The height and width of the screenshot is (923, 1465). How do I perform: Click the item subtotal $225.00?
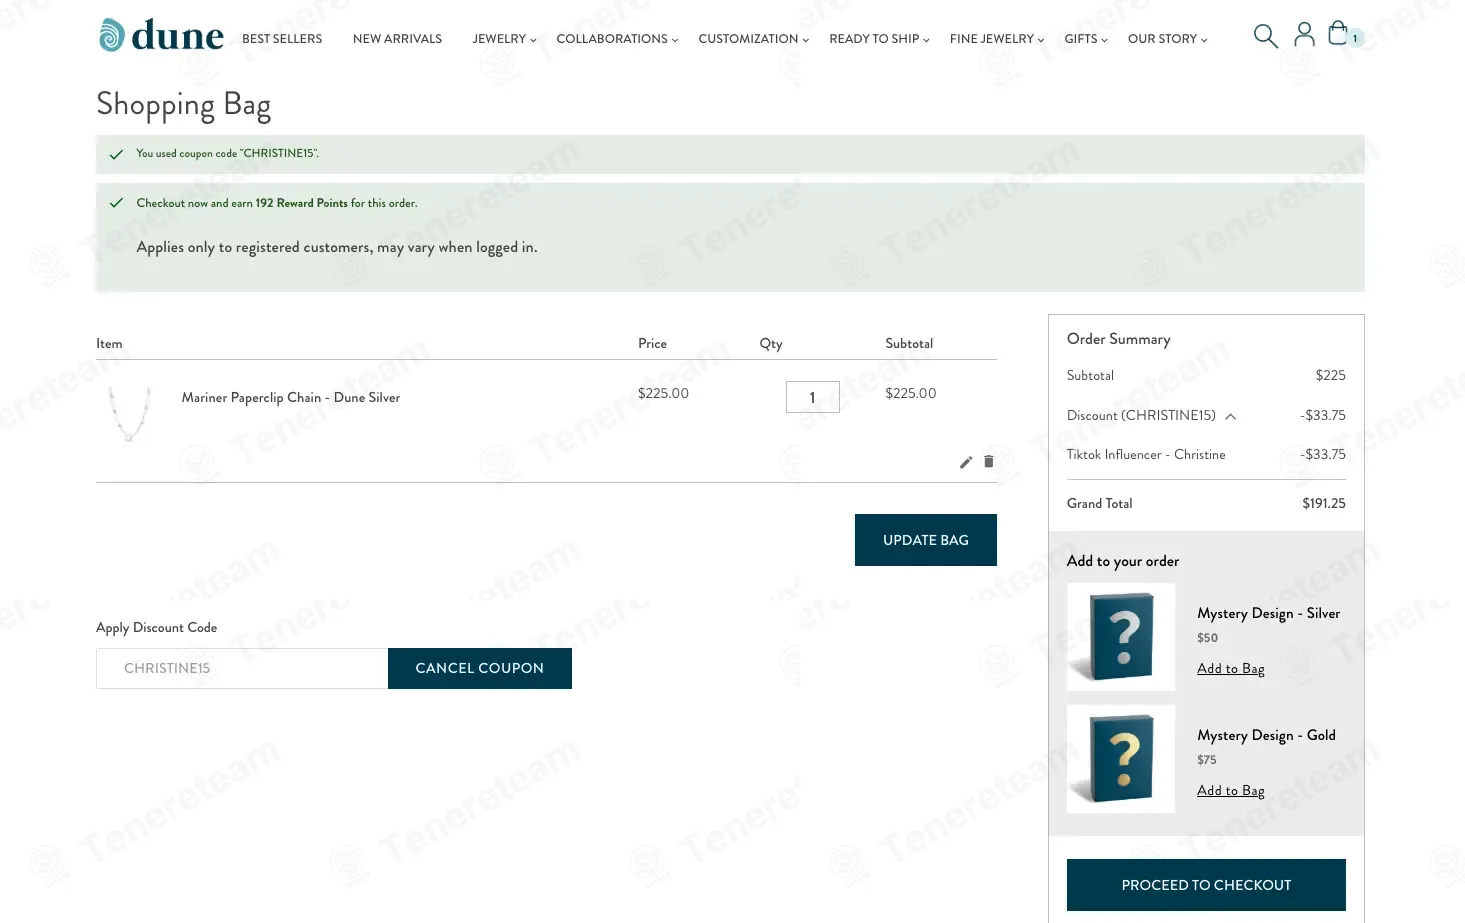click(911, 394)
